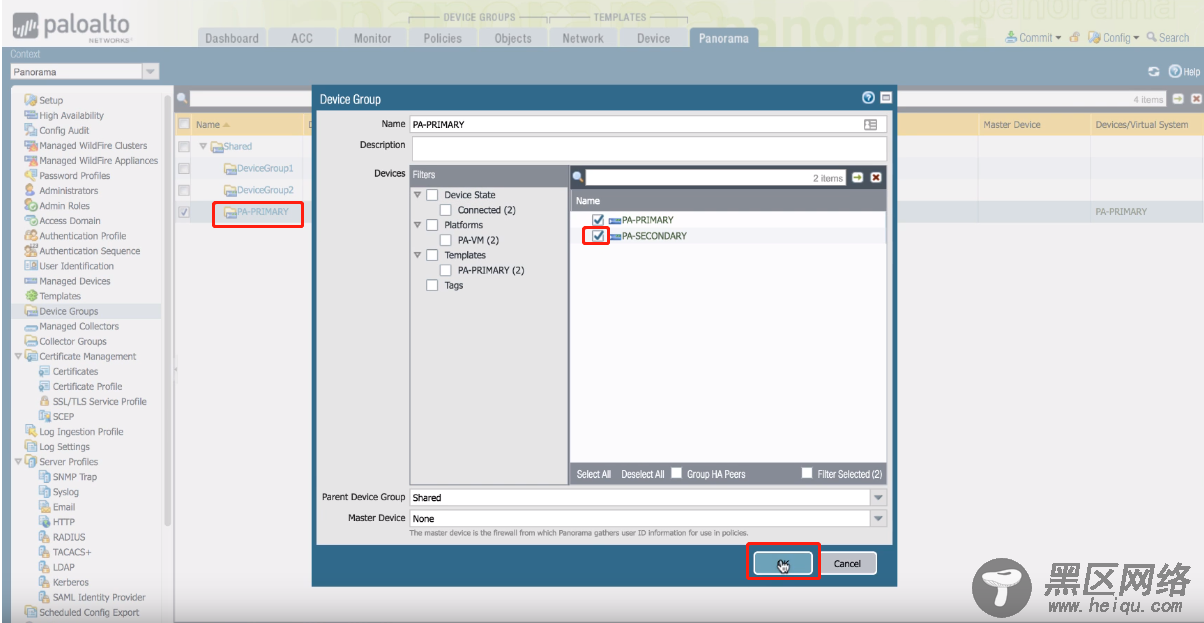This screenshot has width=1204, height=623.
Task: Clear the devices search filter
Action: click(x=876, y=177)
